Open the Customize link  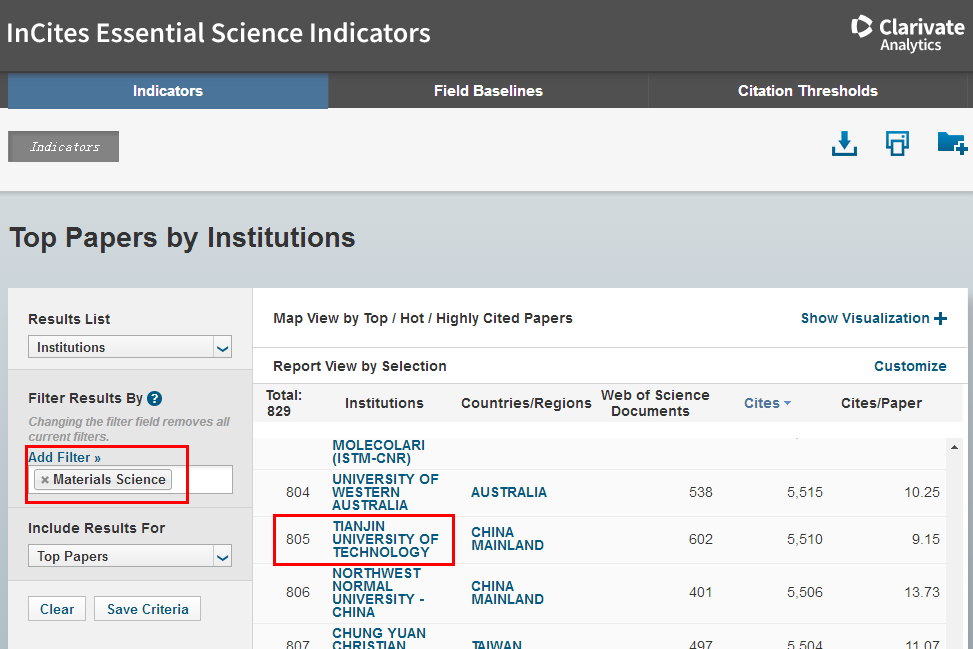click(910, 366)
